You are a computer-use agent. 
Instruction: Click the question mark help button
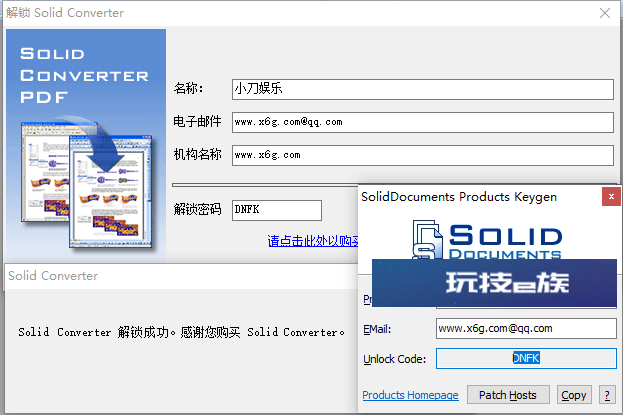click(607, 395)
